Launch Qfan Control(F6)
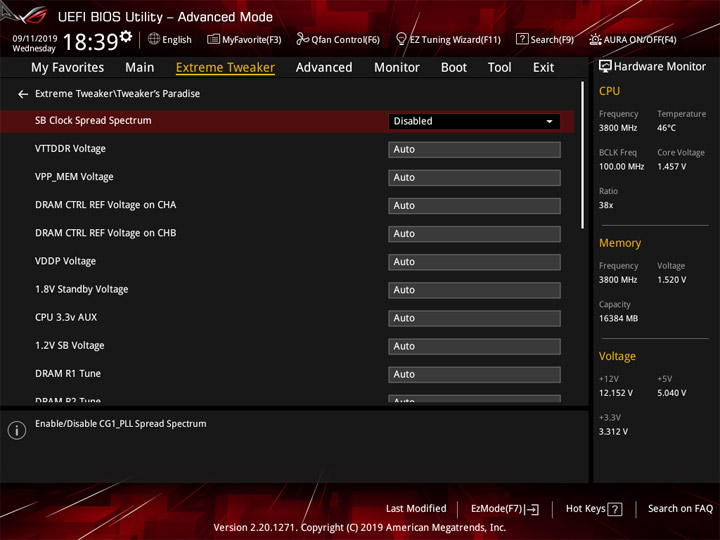This screenshot has height=540, width=720. coord(338,39)
